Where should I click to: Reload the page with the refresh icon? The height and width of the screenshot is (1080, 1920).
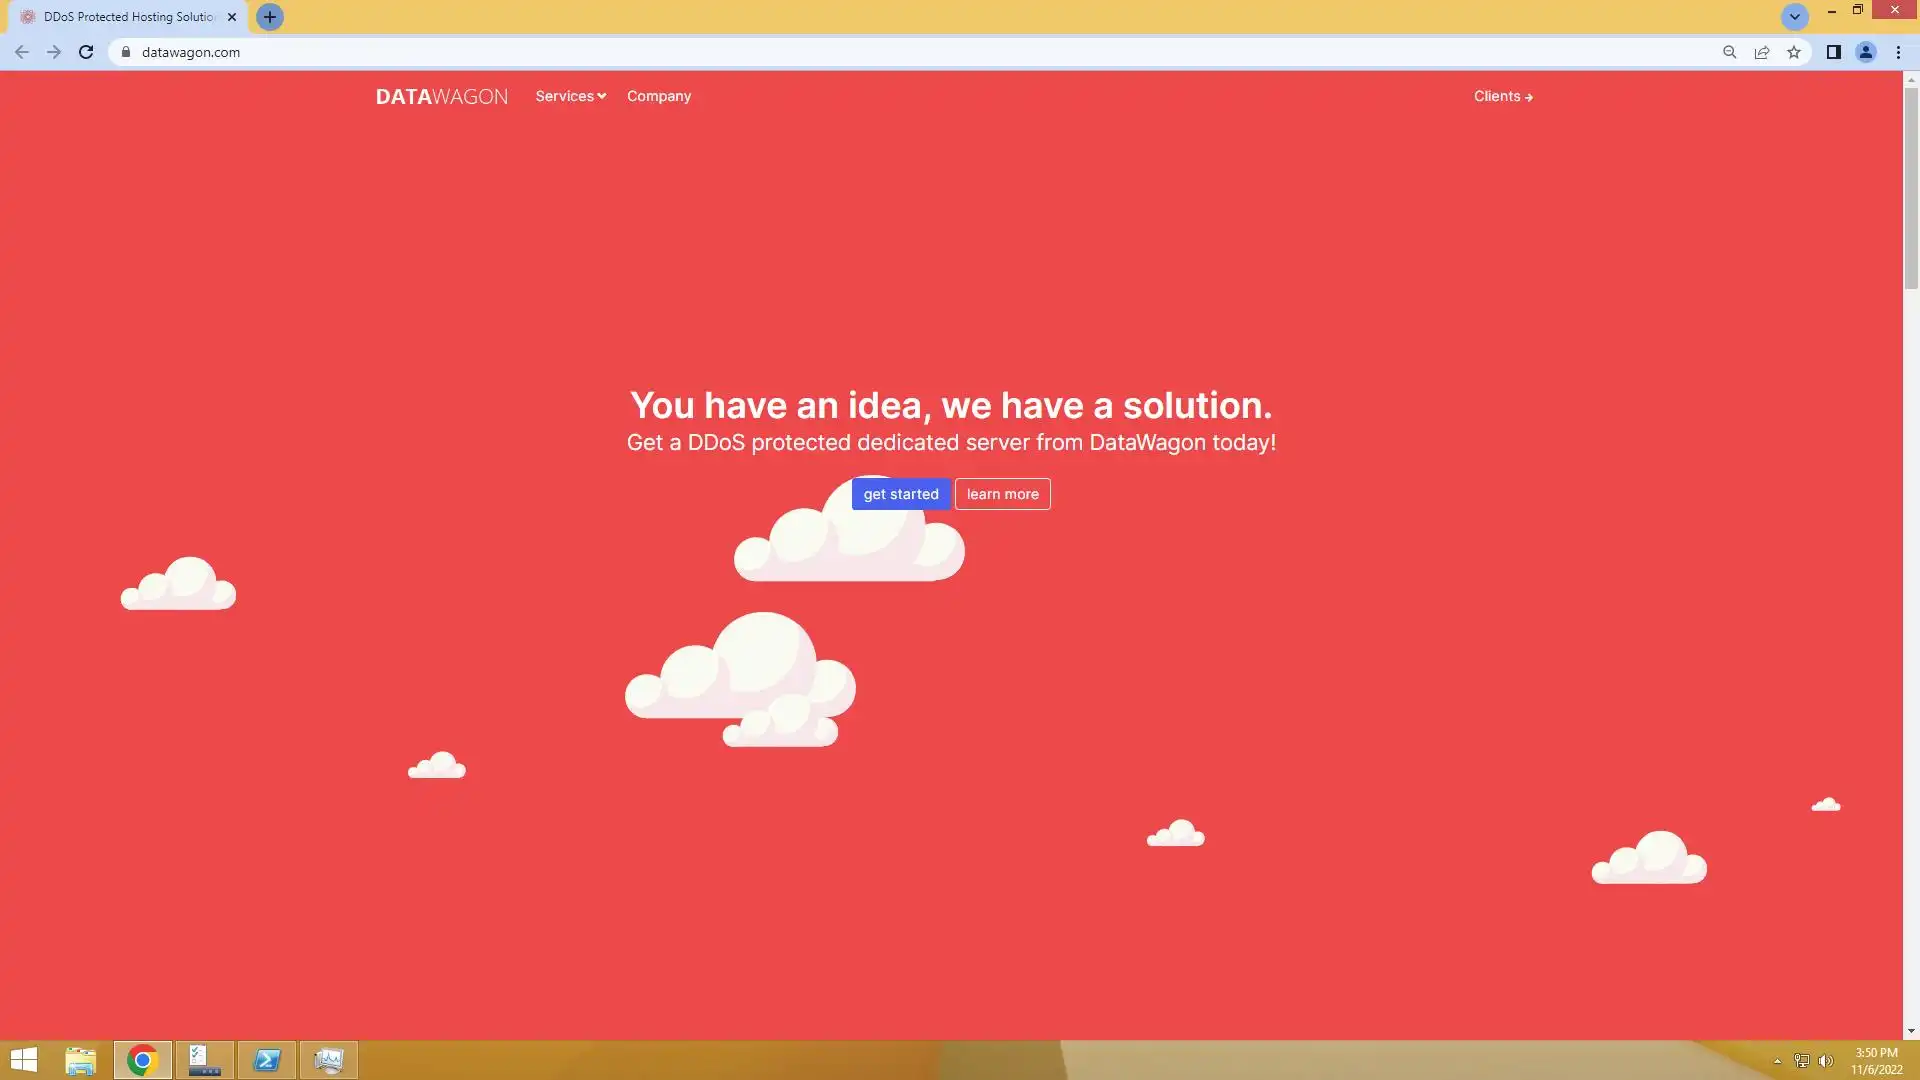tap(86, 52)
